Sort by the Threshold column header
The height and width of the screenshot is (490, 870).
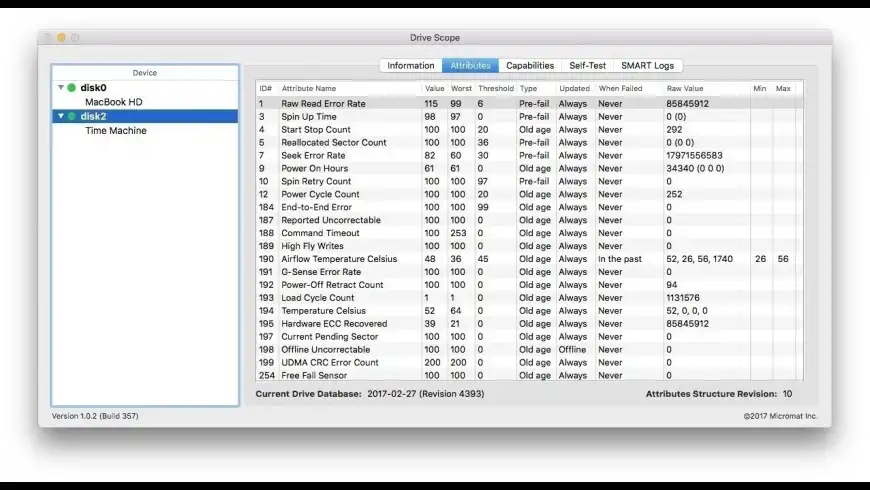click(x=495, y=88)
